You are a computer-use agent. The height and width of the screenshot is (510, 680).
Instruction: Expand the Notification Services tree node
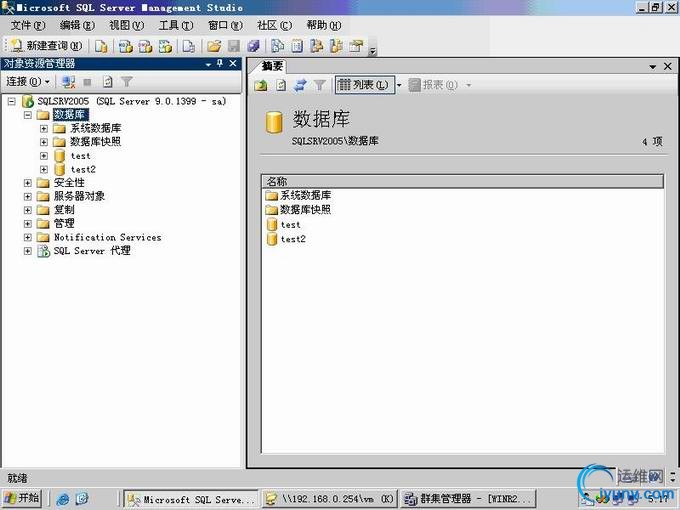28,237
